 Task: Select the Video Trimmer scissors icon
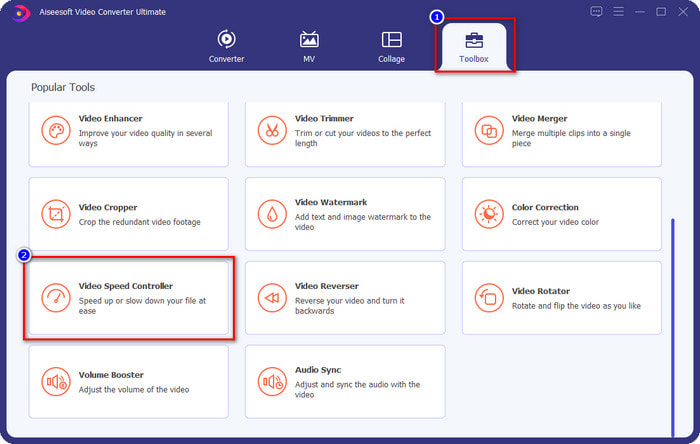tap(271, 130)
